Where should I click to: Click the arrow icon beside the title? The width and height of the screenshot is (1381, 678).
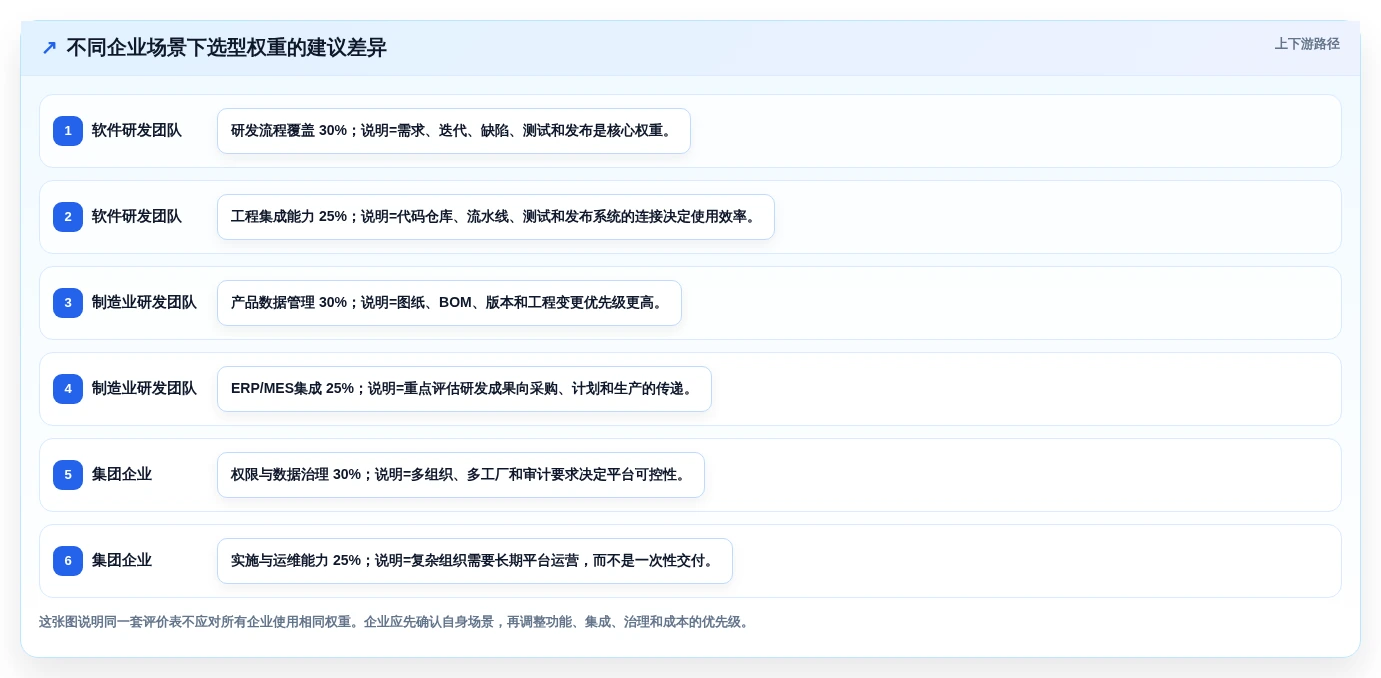click(48, 48)
